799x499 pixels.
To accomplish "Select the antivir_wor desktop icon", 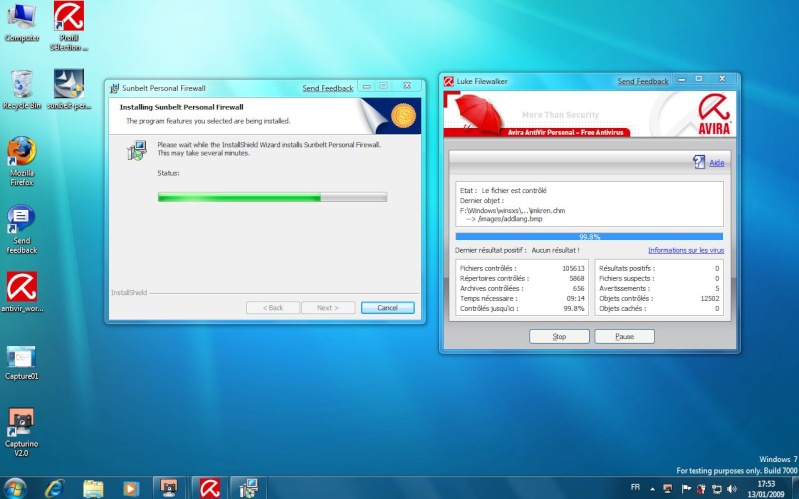I will point(21,292).
